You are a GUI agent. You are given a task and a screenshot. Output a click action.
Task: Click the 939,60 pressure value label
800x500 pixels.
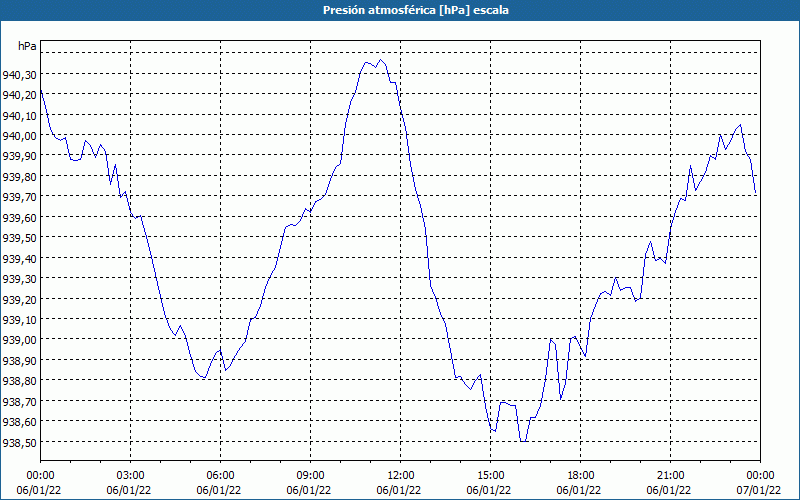19,217
